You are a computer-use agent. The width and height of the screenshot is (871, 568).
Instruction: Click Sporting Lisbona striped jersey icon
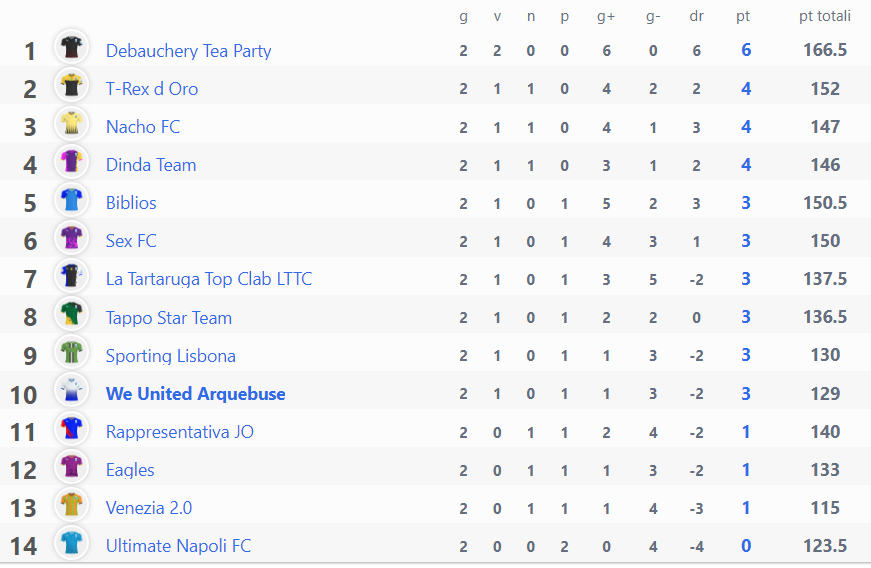[x=71, y=352]
